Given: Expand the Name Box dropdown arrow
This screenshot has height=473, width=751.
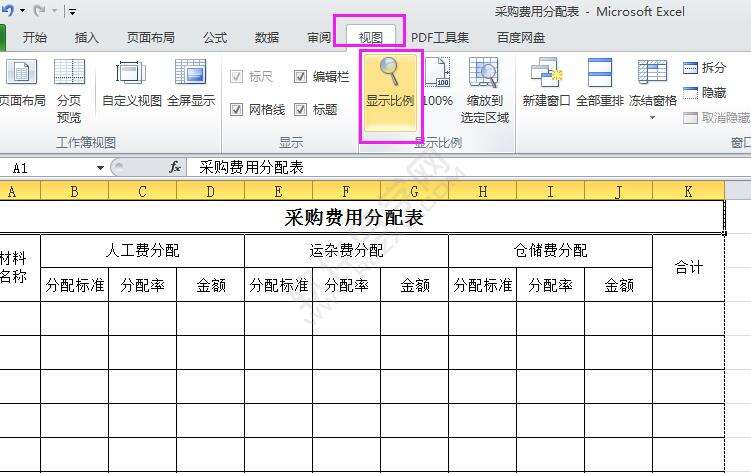Looking at the screenshot, I should click(100, 168).
